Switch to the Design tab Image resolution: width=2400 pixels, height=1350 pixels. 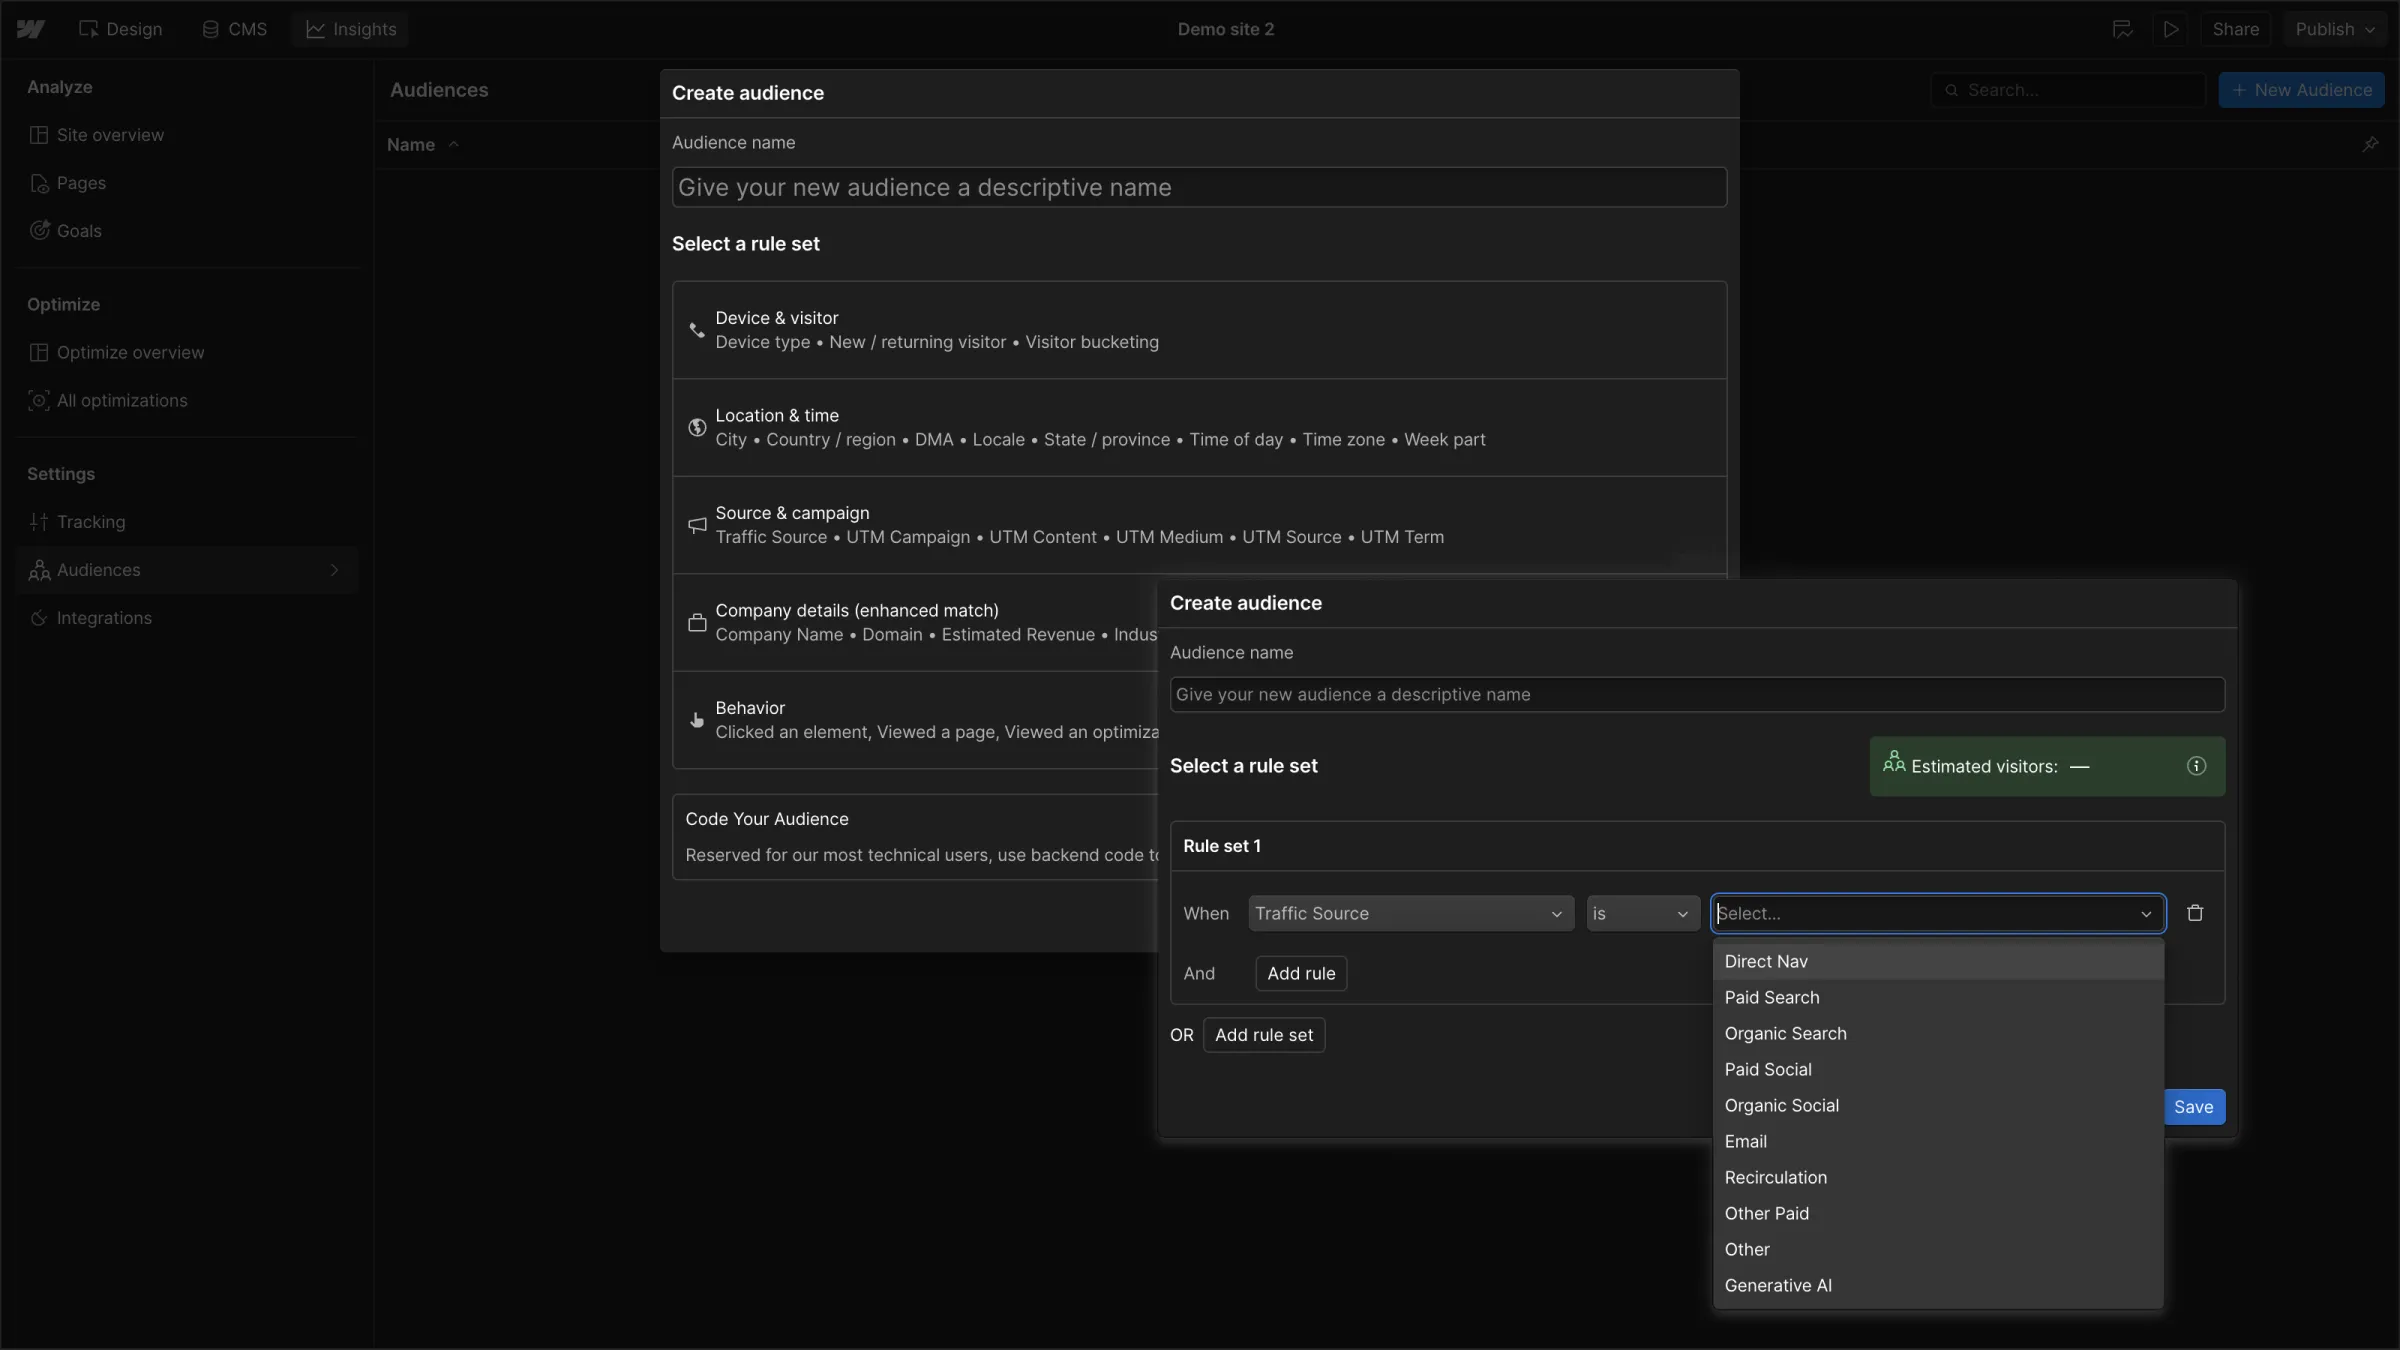[120, 29]
